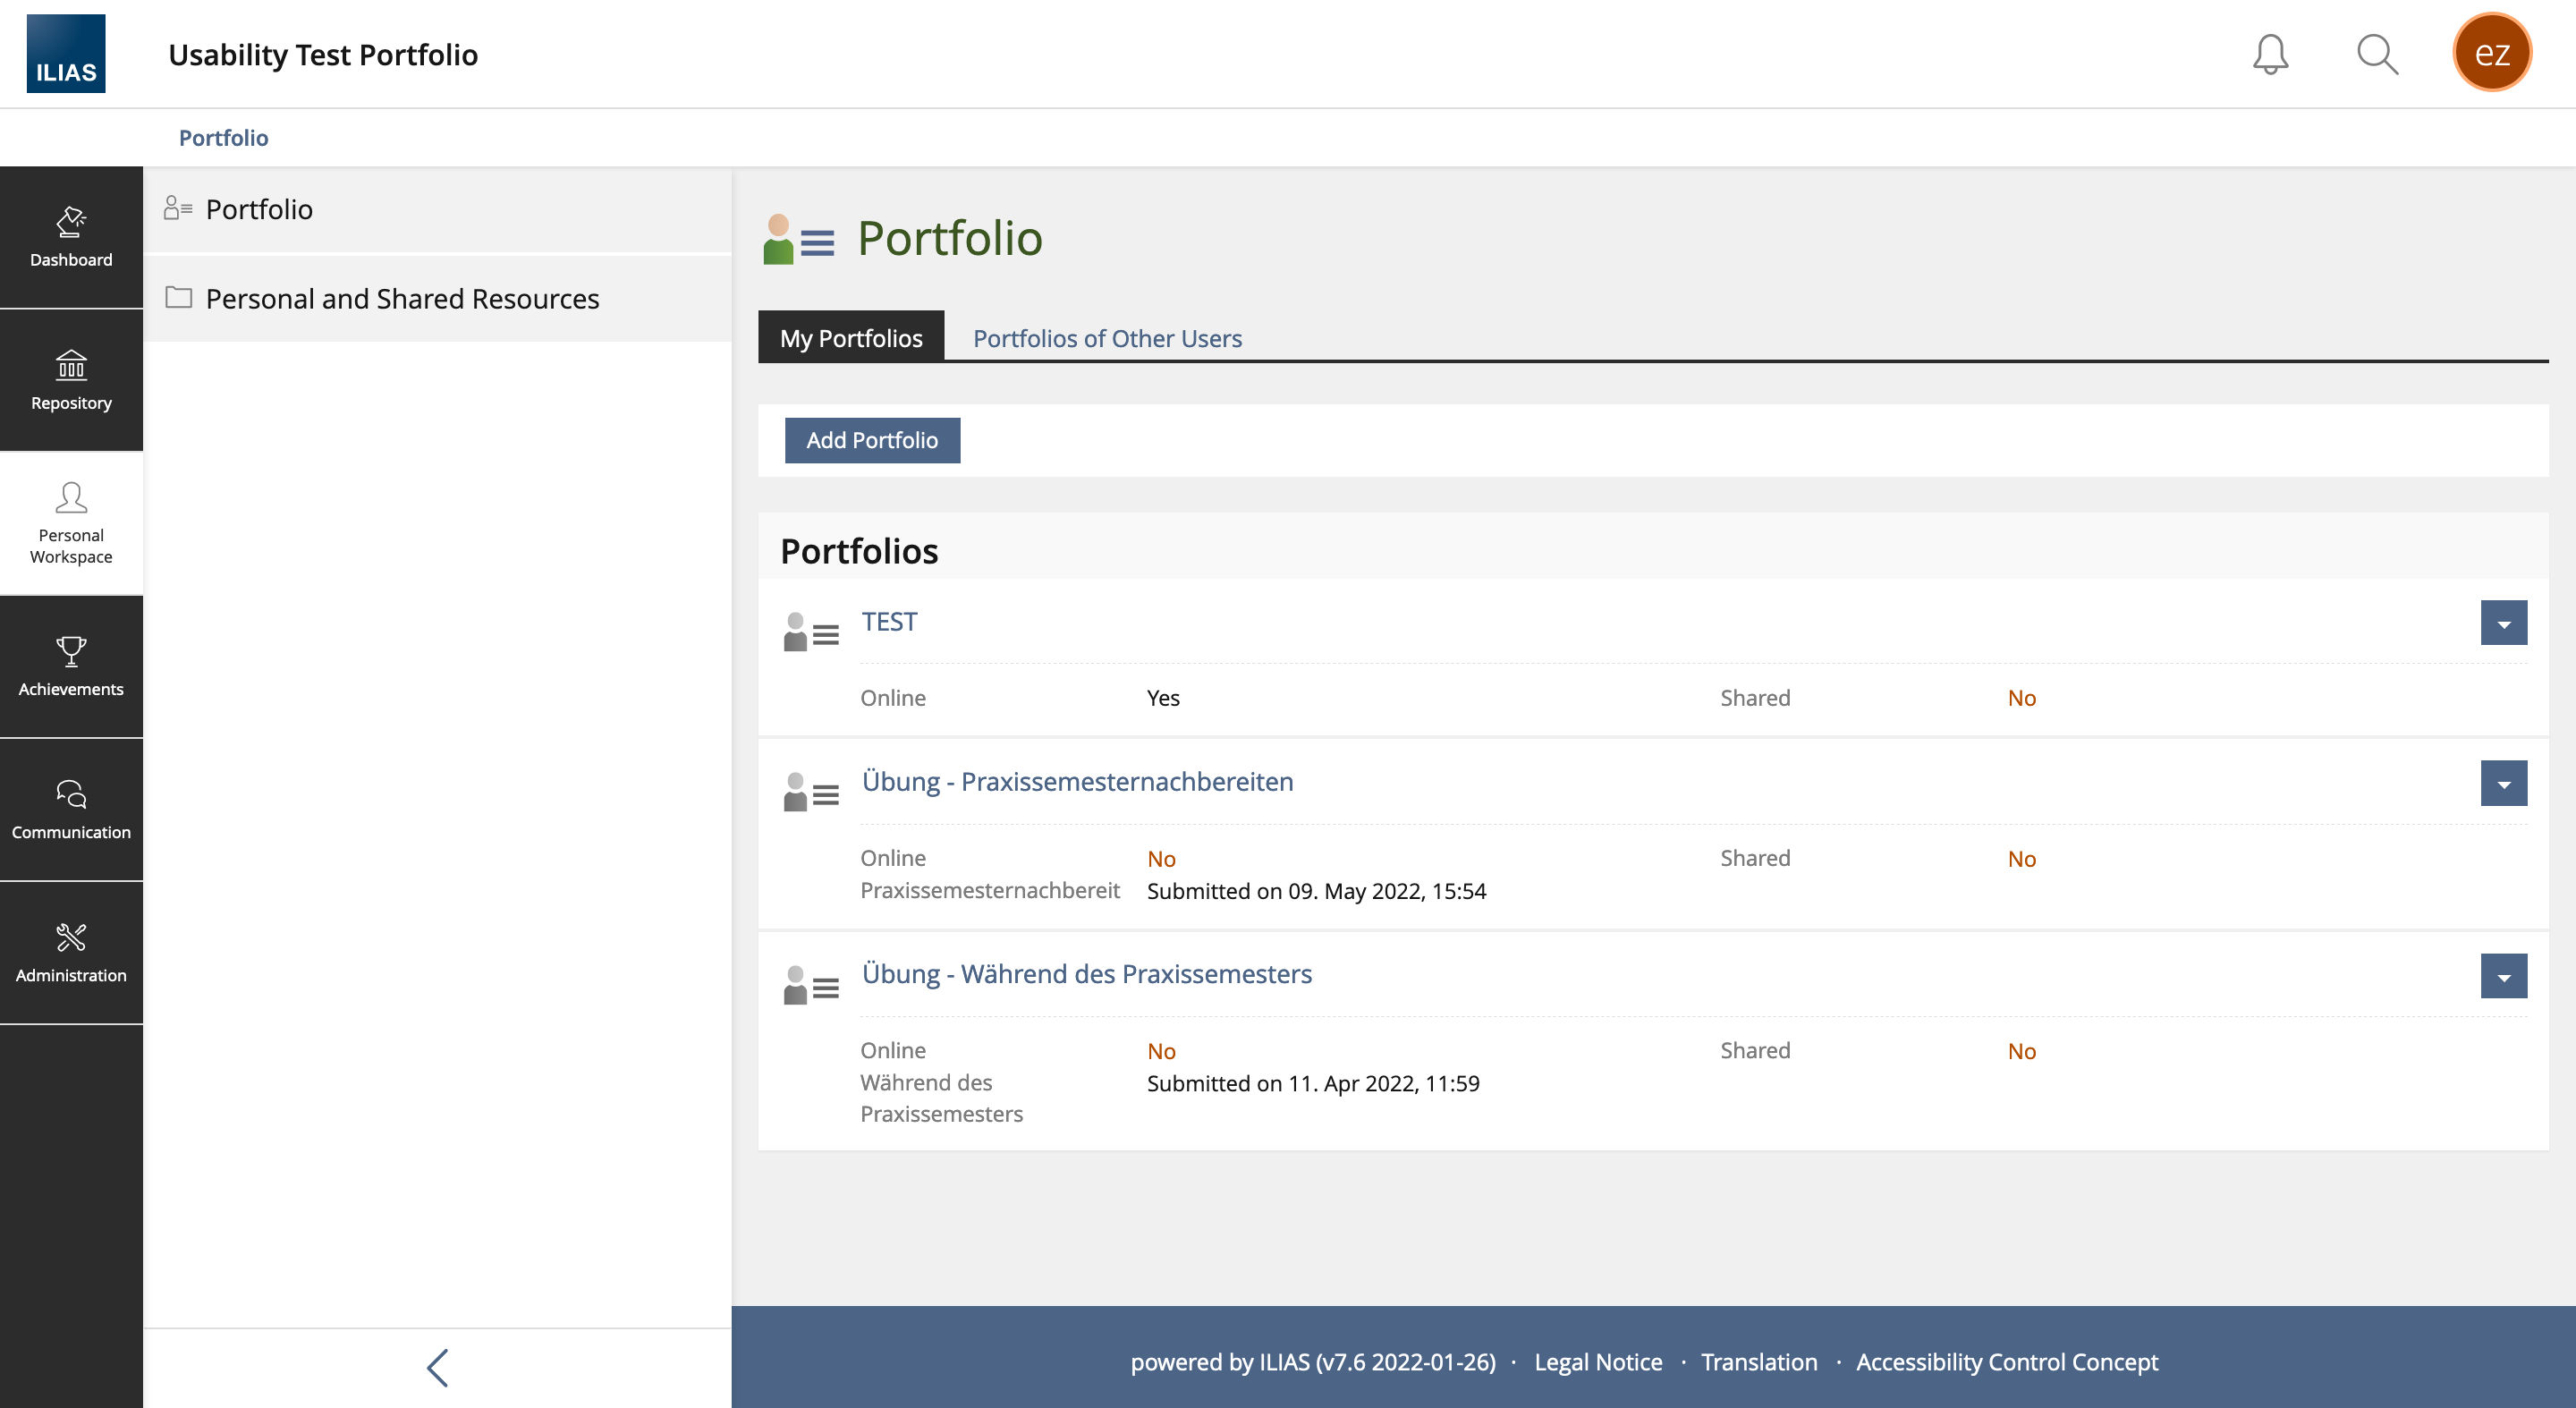Open the ez user avatar menu
The width and height of the screenshot is (2576, 1408).
[2491, 53]
